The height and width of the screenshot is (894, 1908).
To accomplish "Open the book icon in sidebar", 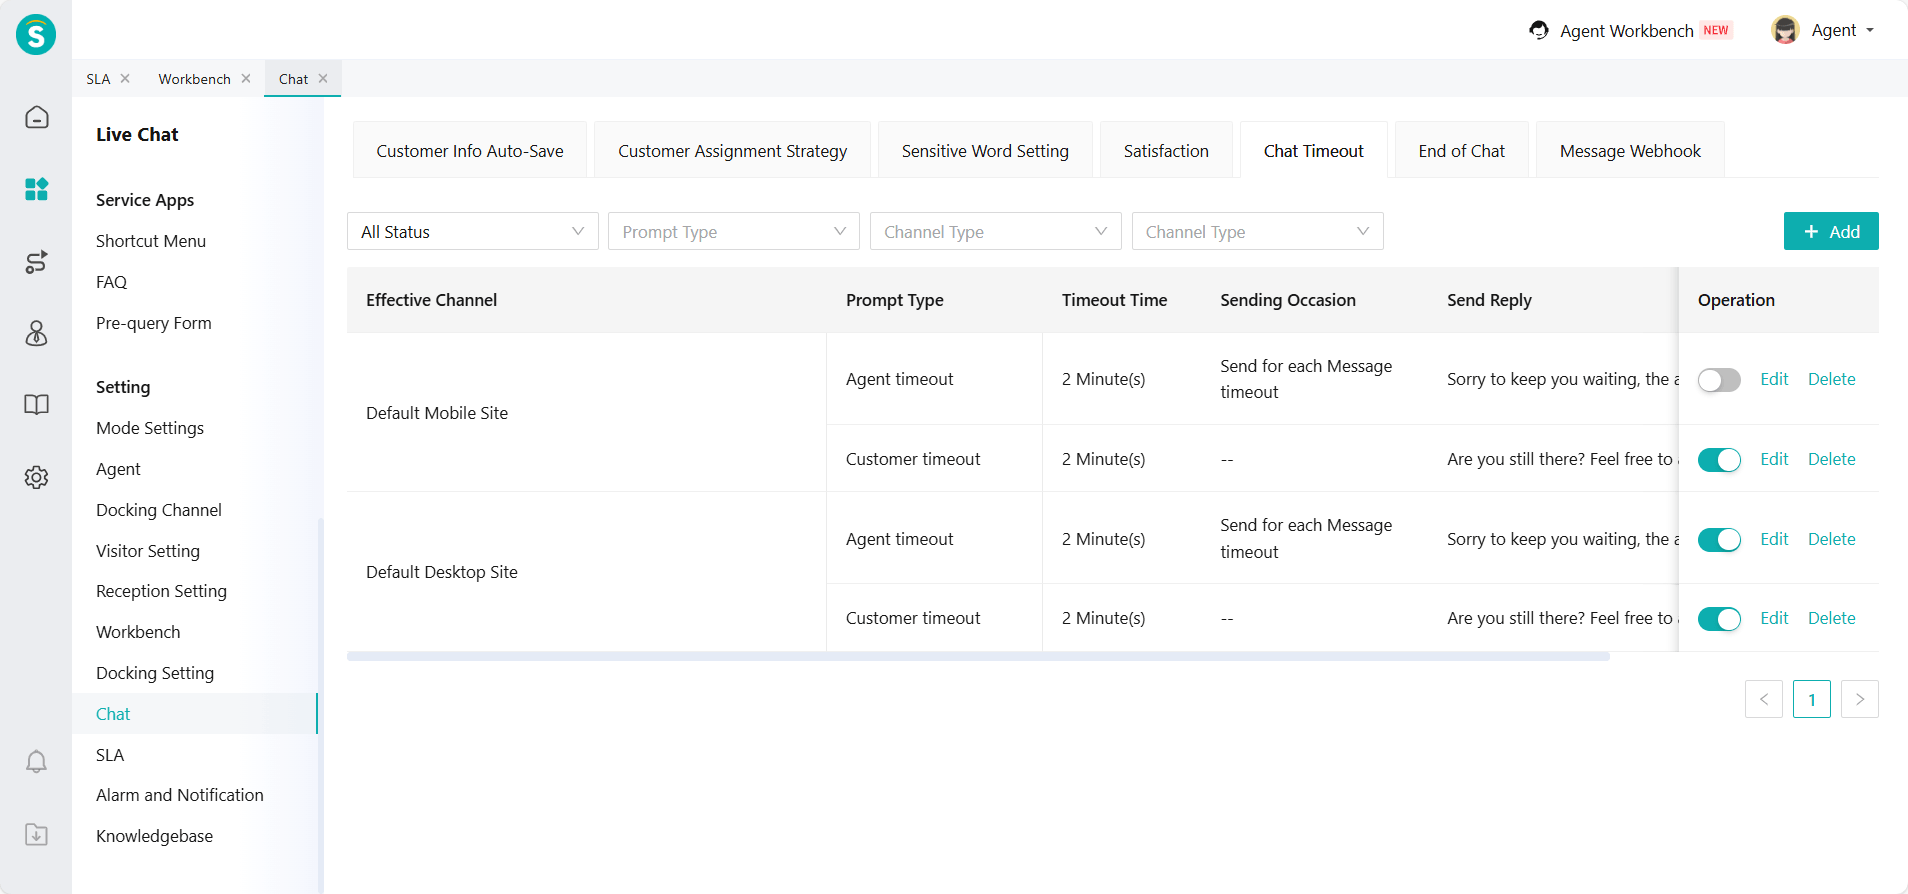I will 37,405.
